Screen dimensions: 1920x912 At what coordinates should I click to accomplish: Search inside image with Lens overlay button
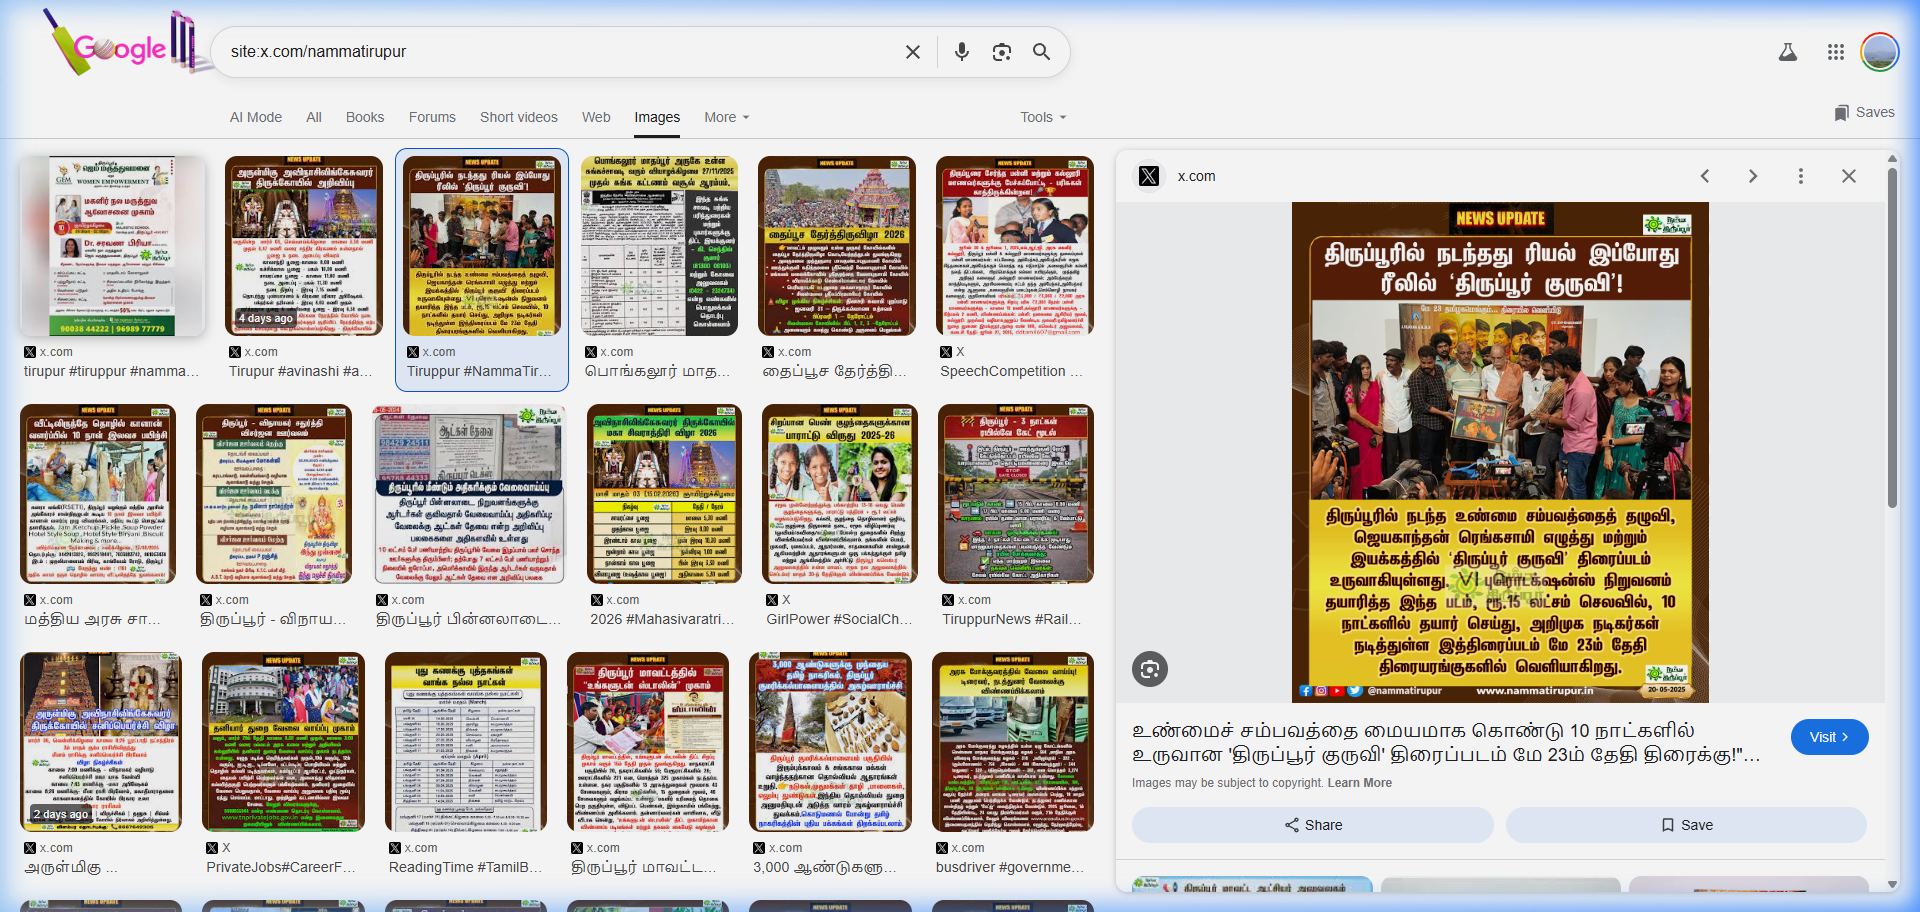[x=1150, y=669]
